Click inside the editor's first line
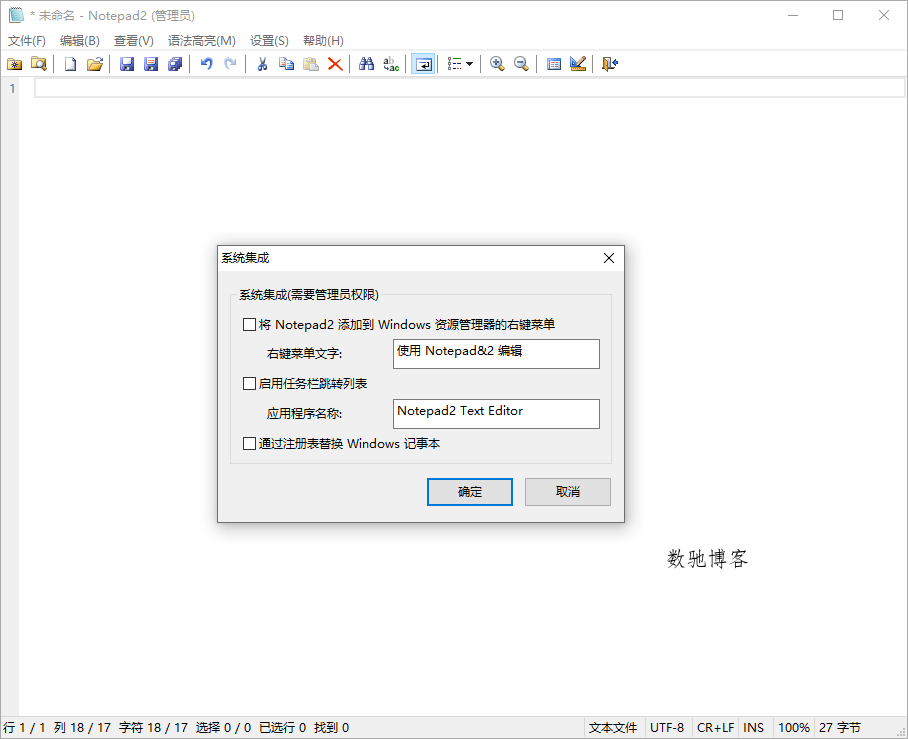This screenshot has width=908, height=739. click(469, 89)
